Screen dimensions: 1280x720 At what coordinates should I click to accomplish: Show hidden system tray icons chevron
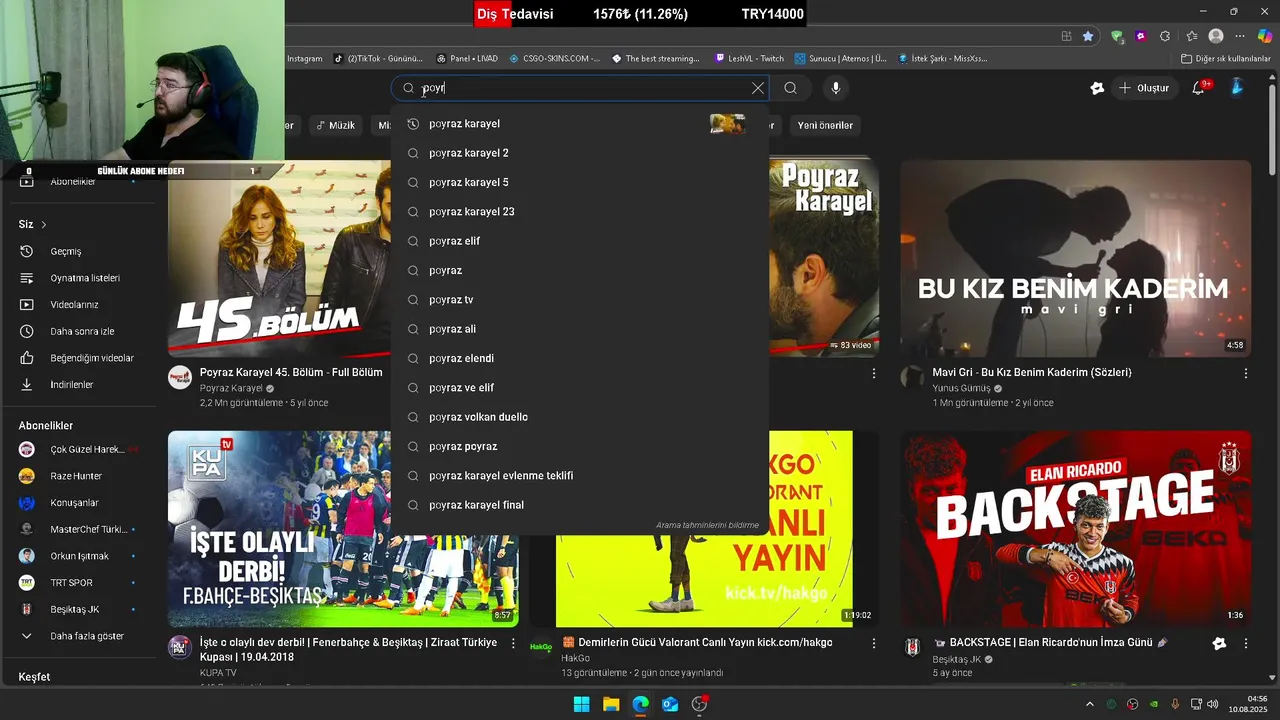(x=1089, y=704)
